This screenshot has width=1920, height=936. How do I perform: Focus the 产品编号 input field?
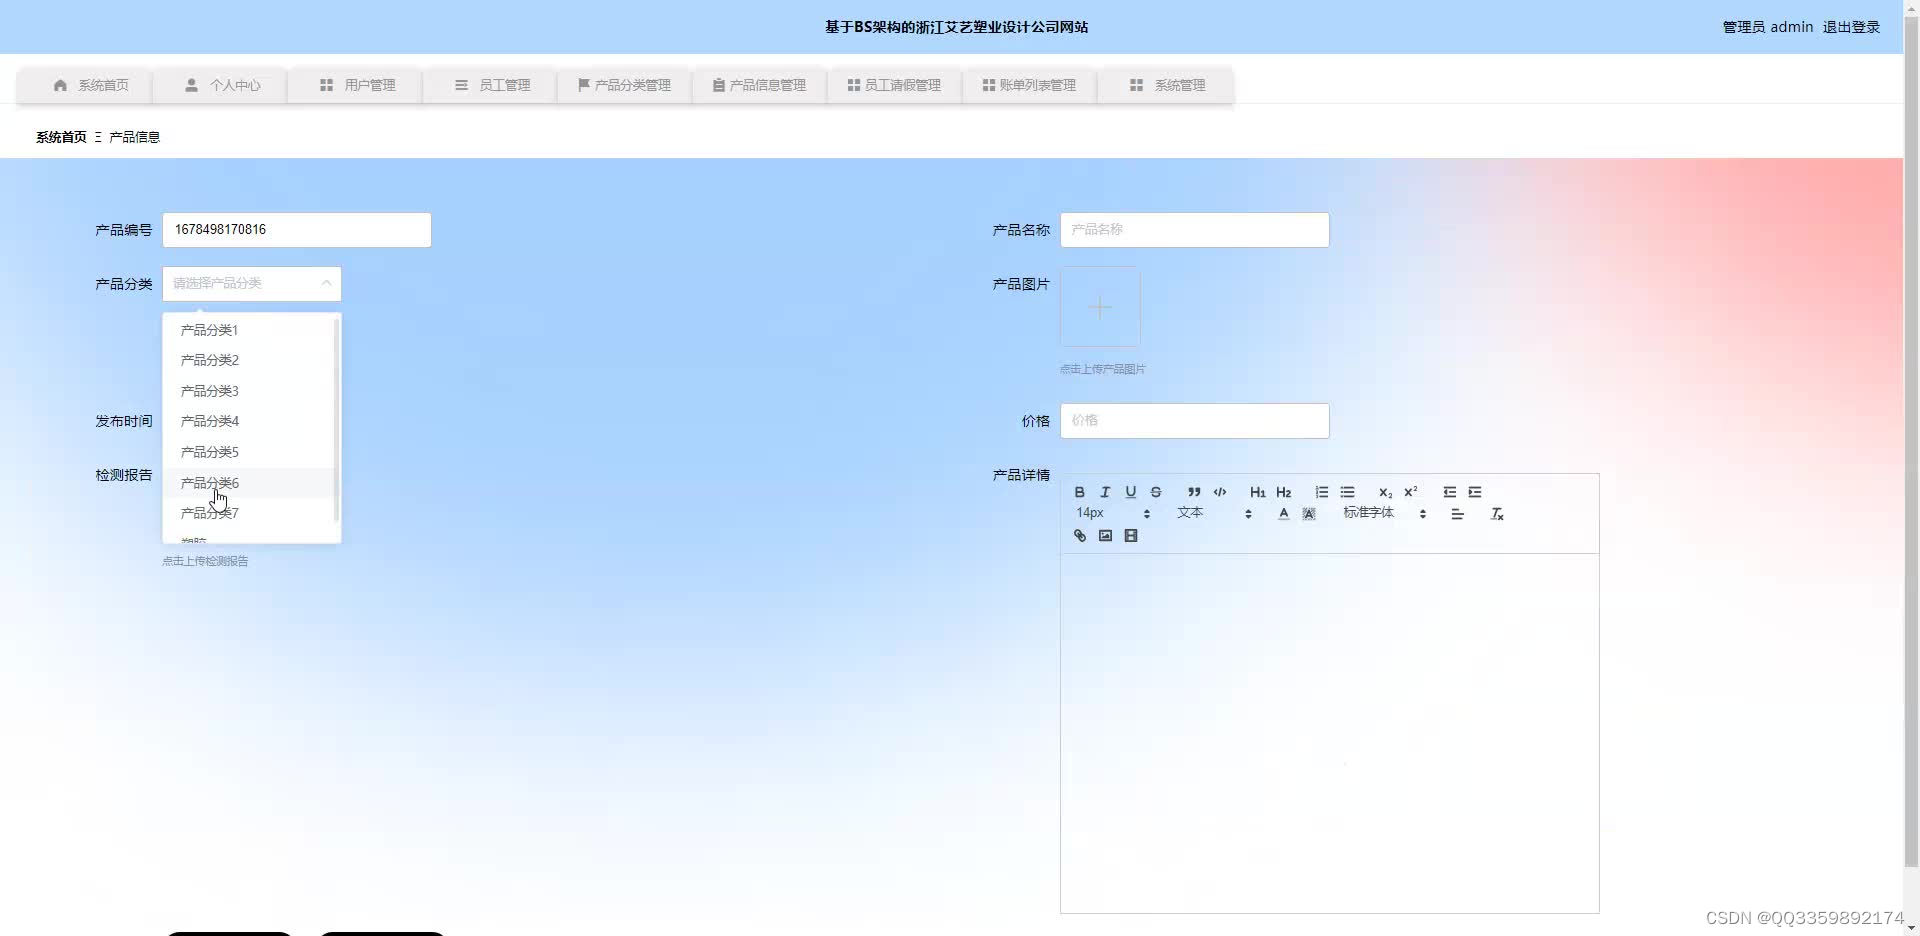(297, 230)
